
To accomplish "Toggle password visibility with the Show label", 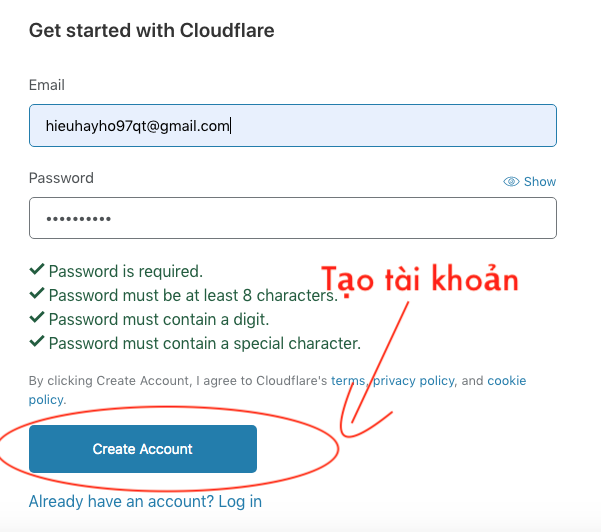I will pyautogui.click(x=540, y=182).
